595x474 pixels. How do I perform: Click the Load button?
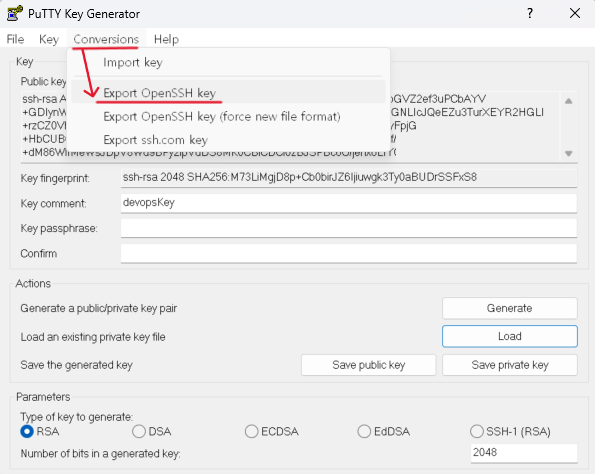click(510, 336)
